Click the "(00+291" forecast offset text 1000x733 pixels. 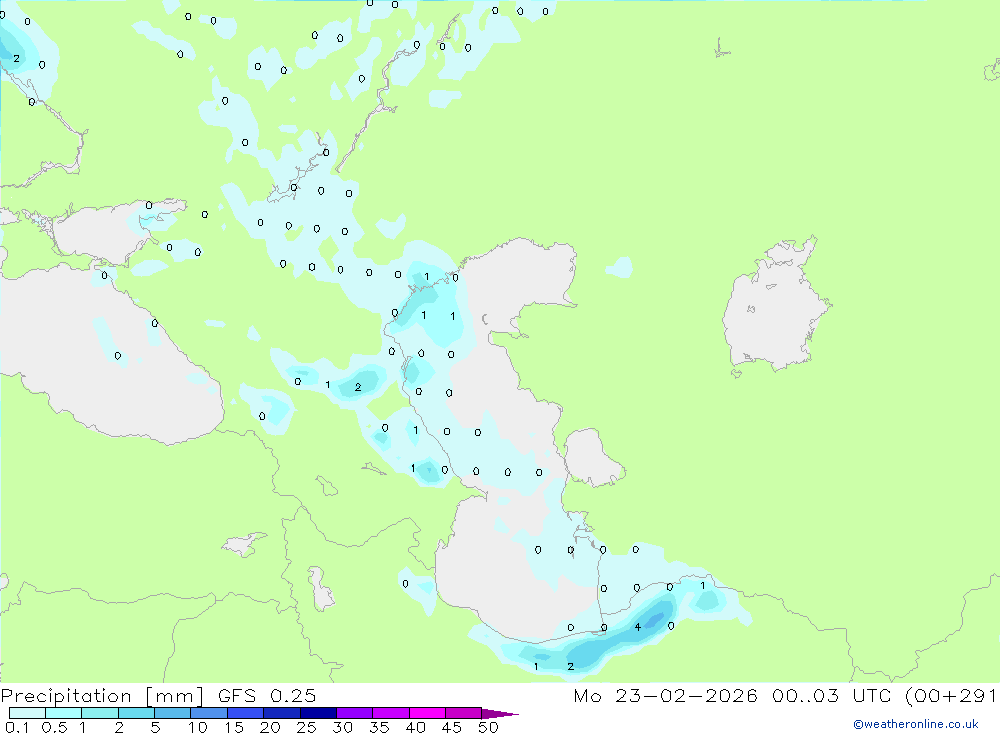(951, 696)
